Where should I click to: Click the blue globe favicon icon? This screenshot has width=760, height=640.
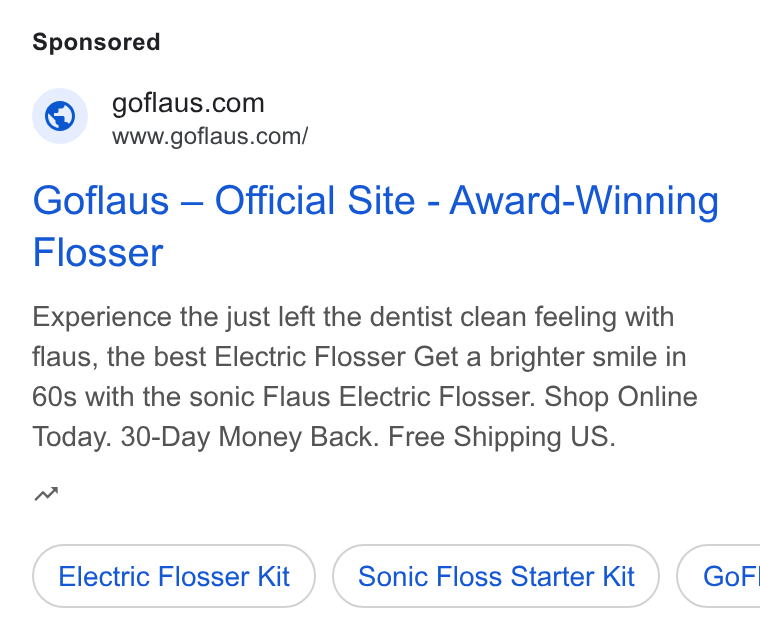(x=60, y=116)
